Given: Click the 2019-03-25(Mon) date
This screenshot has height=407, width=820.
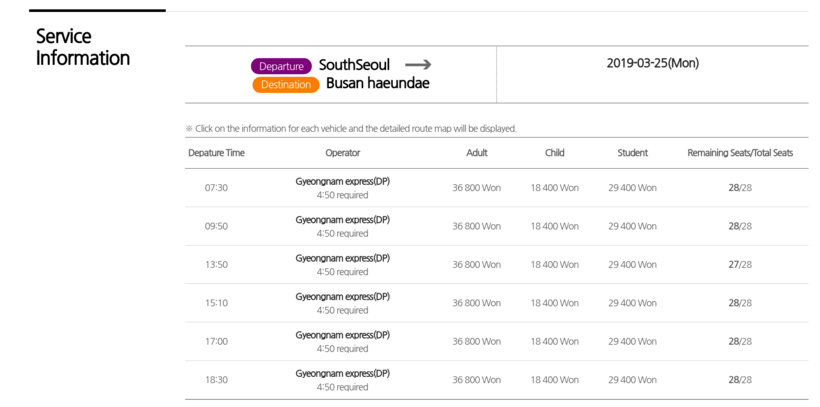Looking at the screenshot, I should click(652, 63).
